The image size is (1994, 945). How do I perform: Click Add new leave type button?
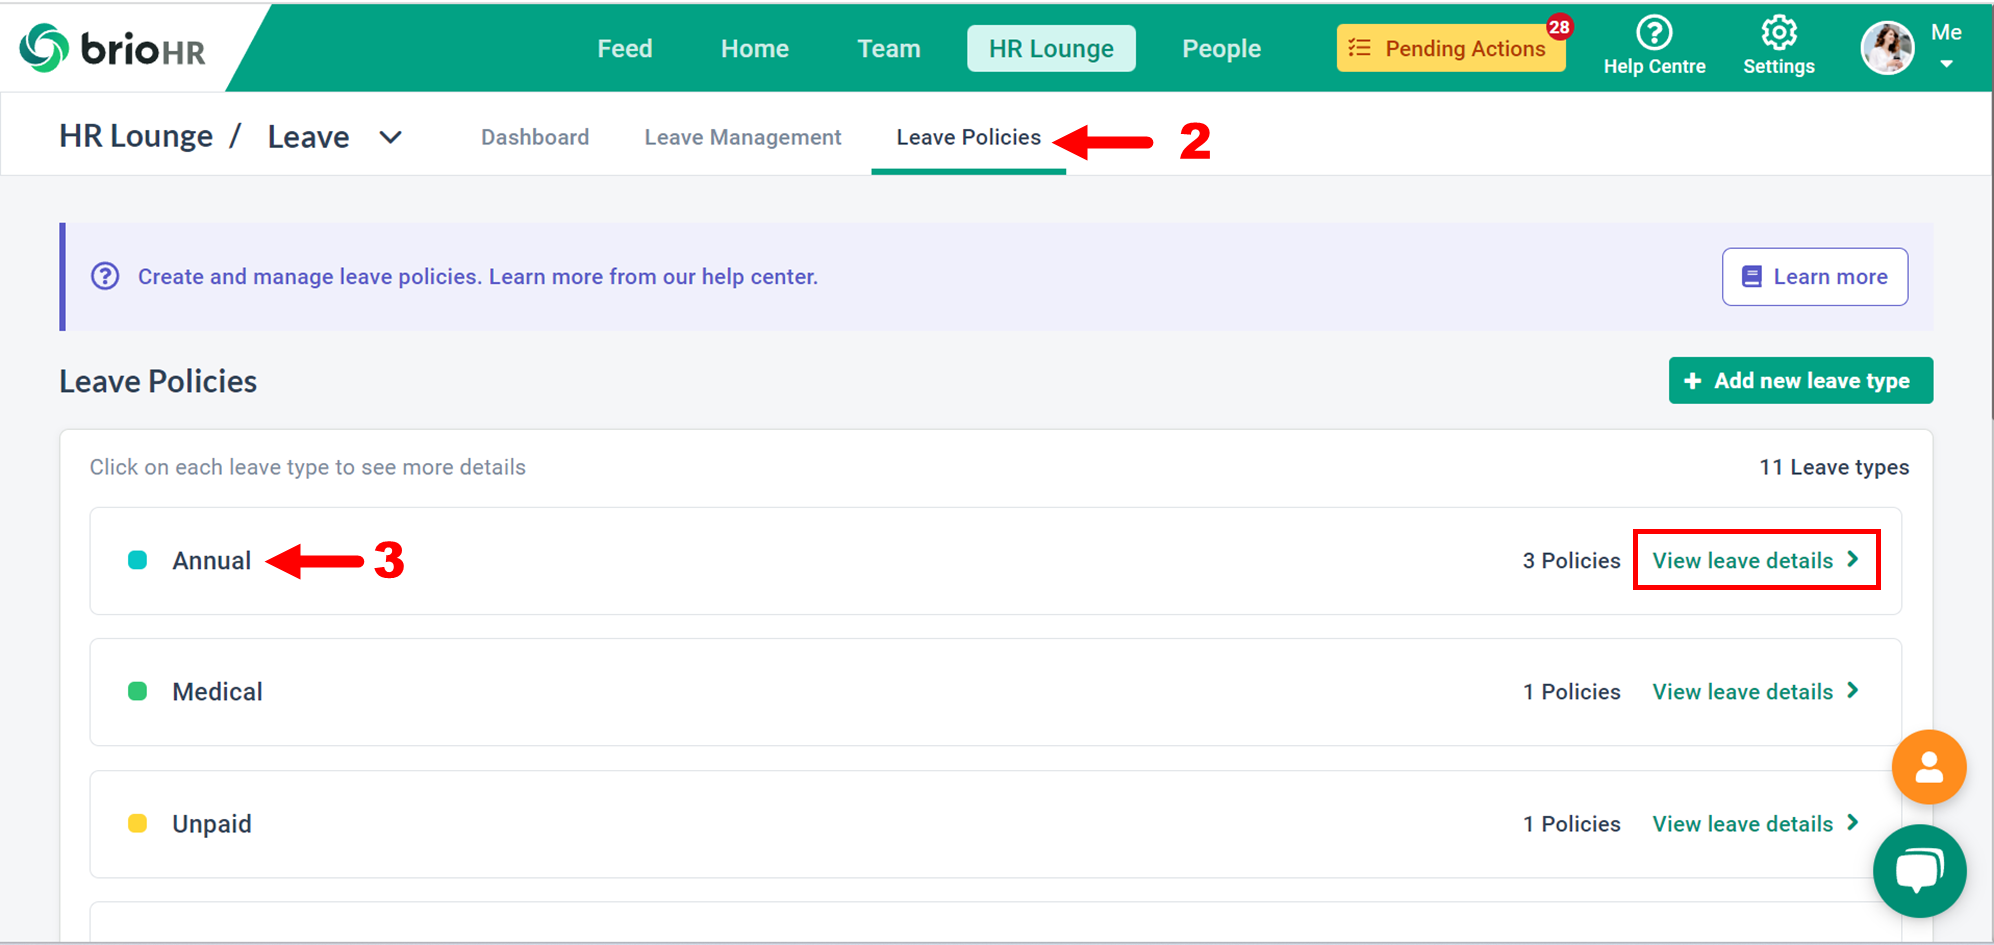[x=1800, y=380]
